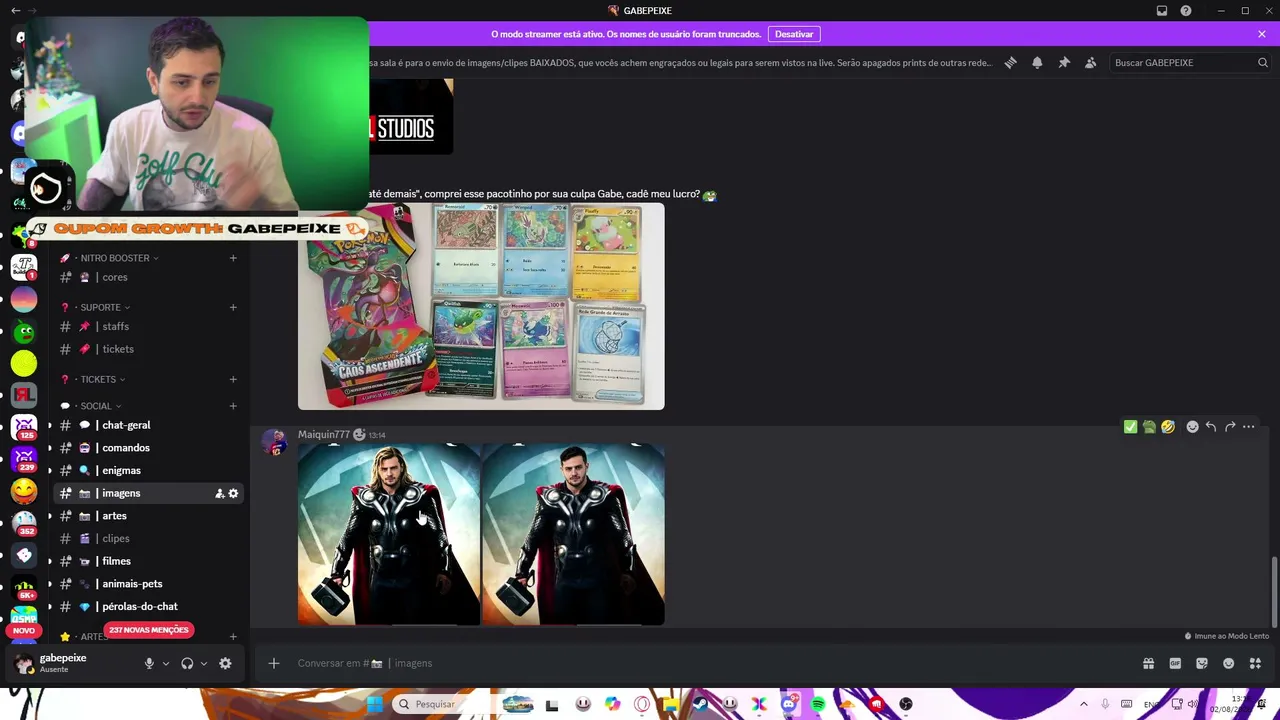Open the server with the 239 badge
1280x720 pixels.
(x=24, y=459)
